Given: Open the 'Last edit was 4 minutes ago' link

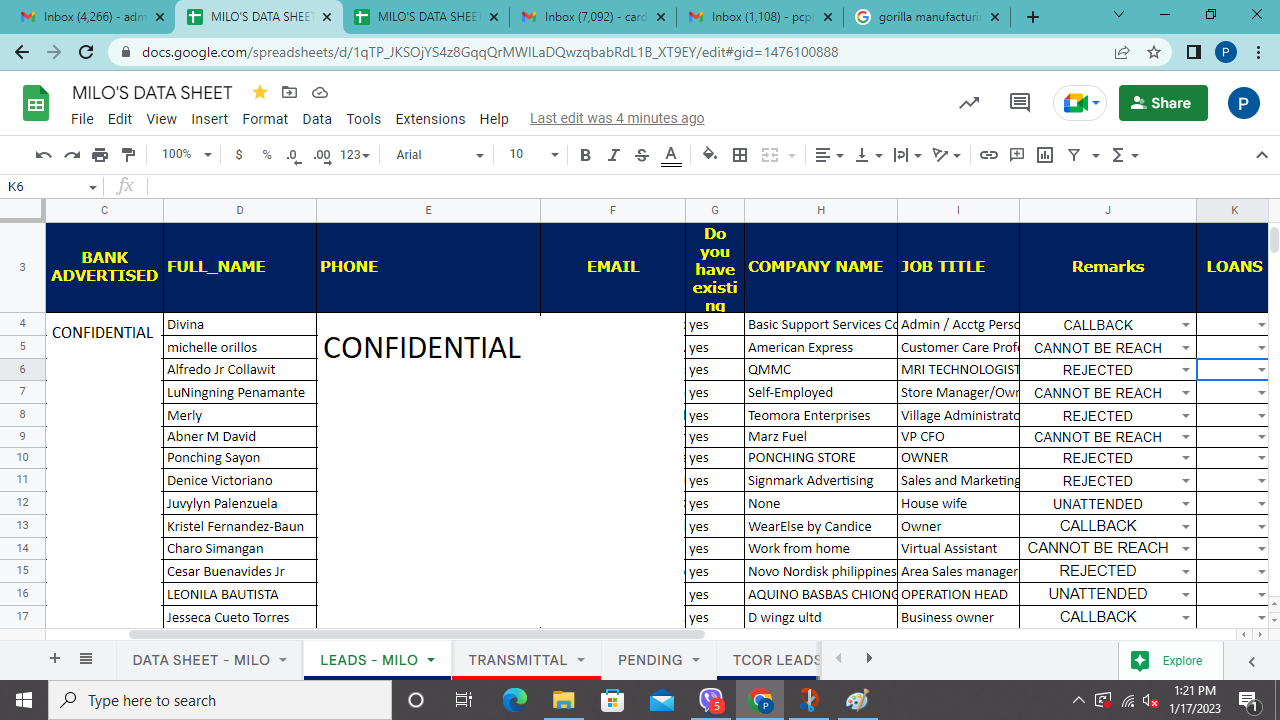Looking at the screenshot, I should (x=617, y=118).
